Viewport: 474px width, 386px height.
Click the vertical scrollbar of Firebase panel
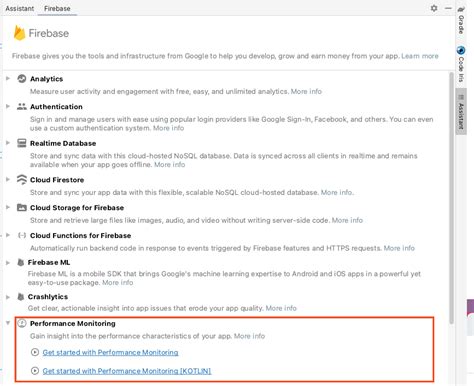[x=451, y=197]
